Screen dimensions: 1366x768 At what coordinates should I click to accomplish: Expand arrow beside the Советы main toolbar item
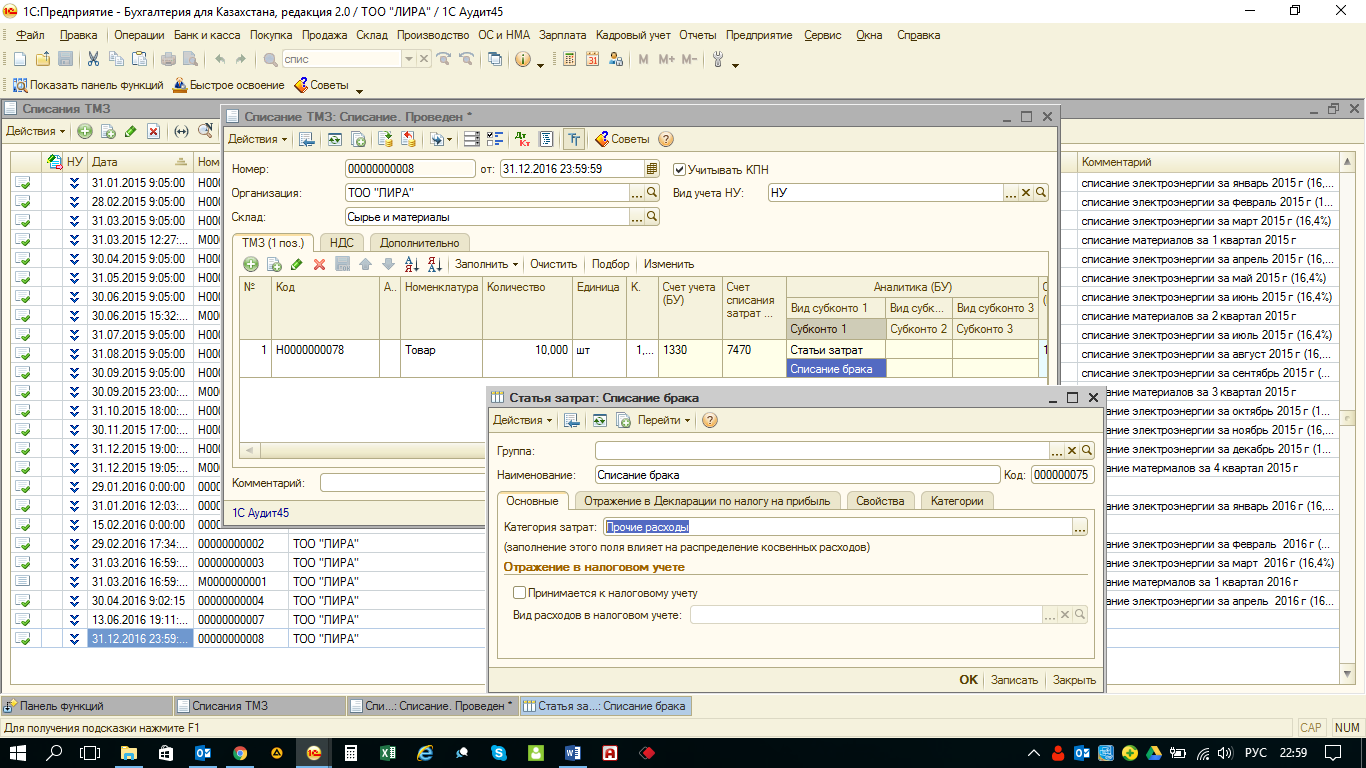pos(359,90)
